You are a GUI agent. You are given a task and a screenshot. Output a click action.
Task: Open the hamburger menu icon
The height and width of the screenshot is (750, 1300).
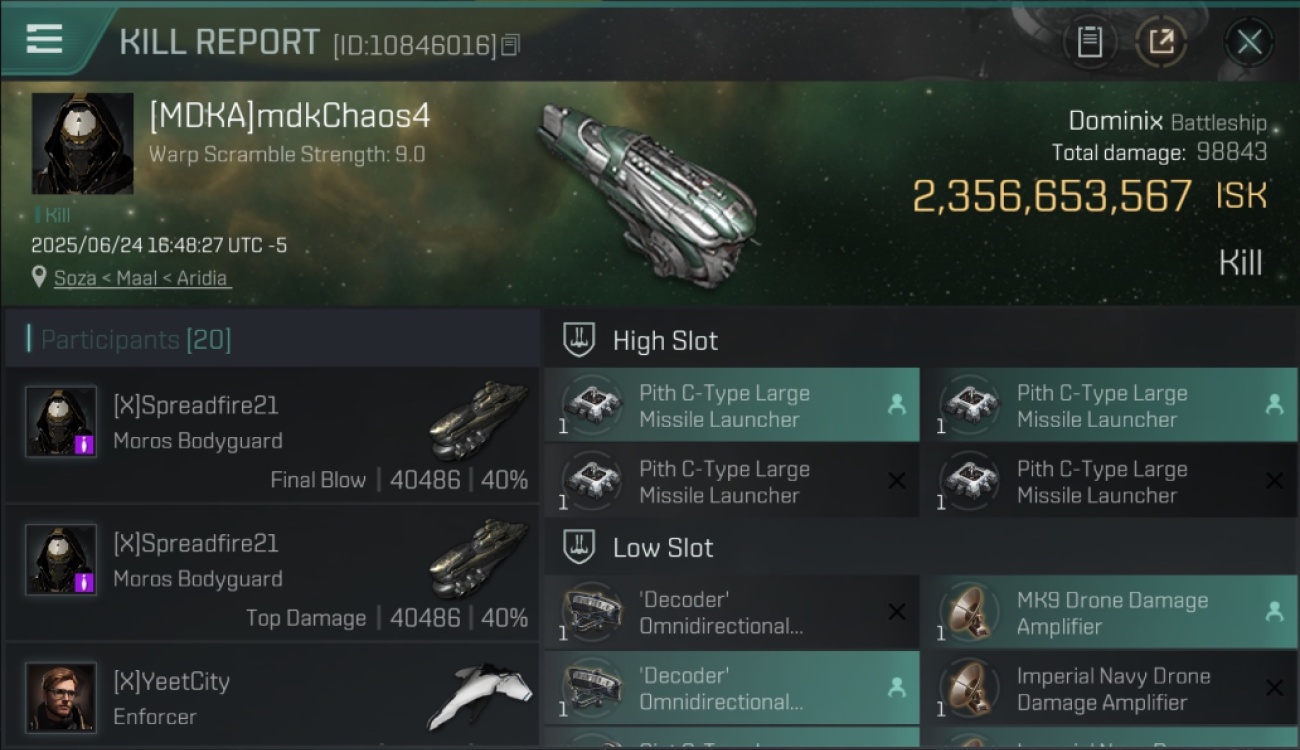click(44, 40)
